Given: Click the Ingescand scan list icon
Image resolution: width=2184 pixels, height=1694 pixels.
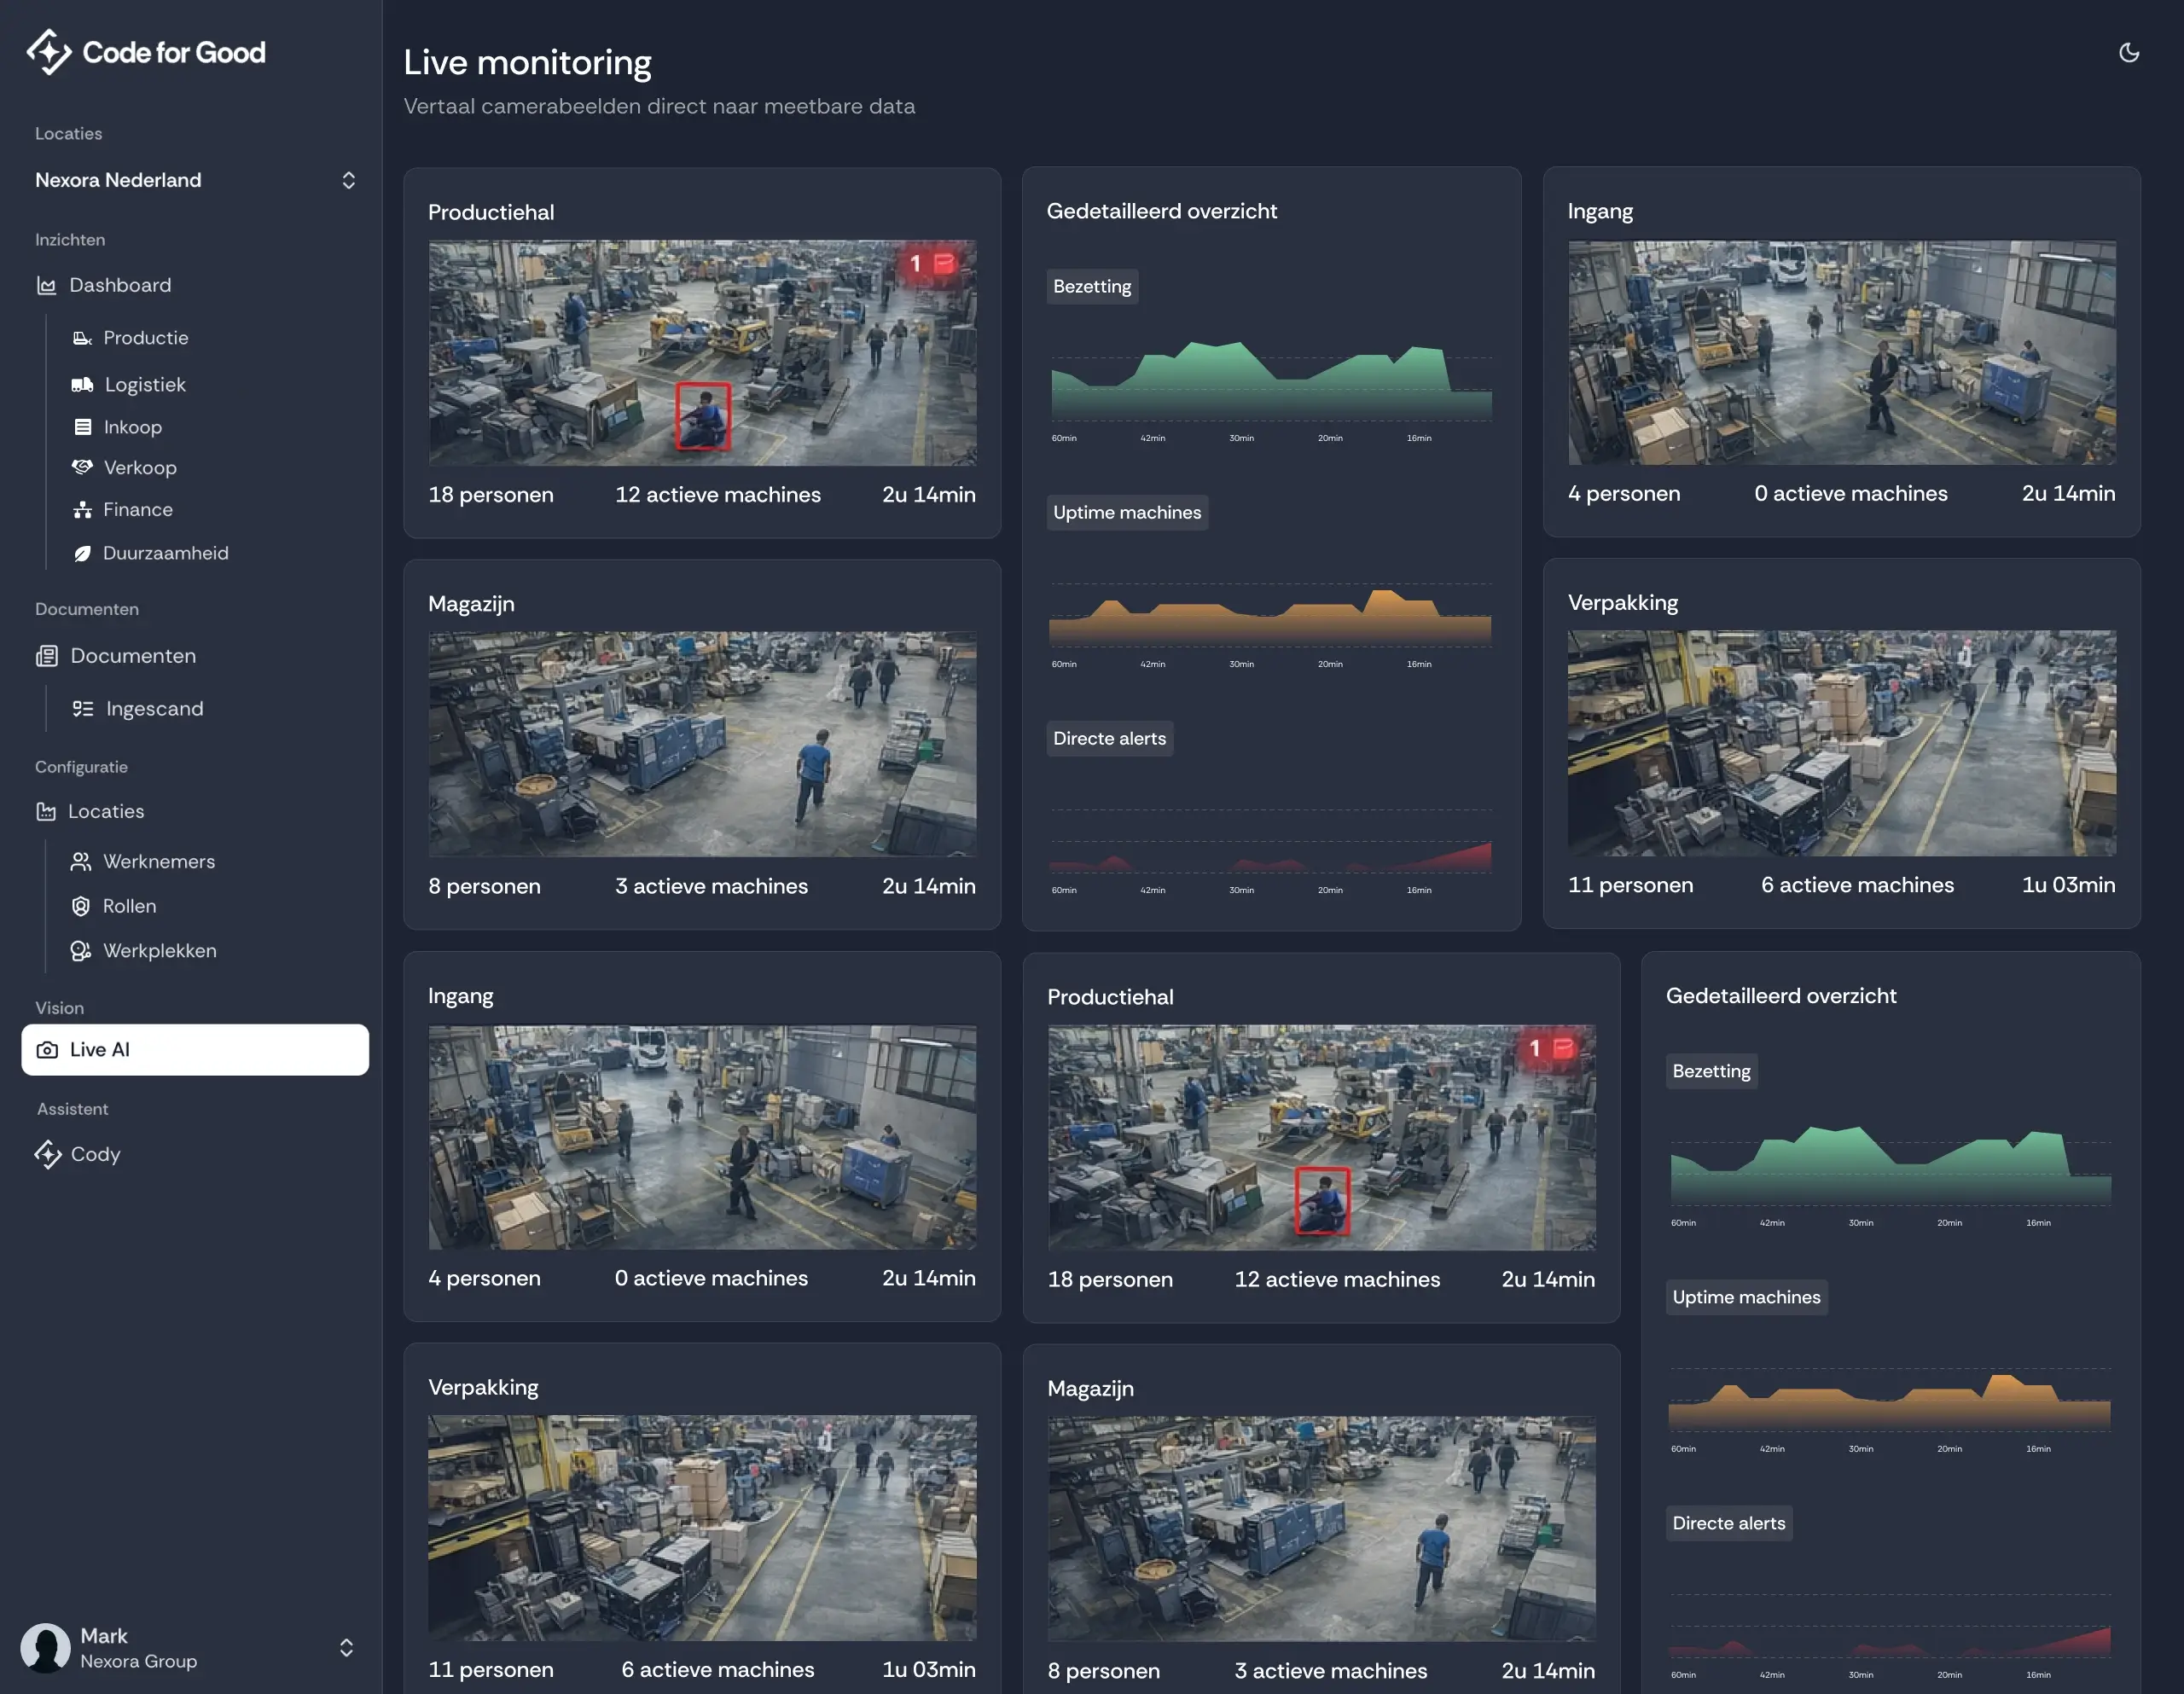Looking at the screenshot, I should pyautogui.click(x=83, y=709).
